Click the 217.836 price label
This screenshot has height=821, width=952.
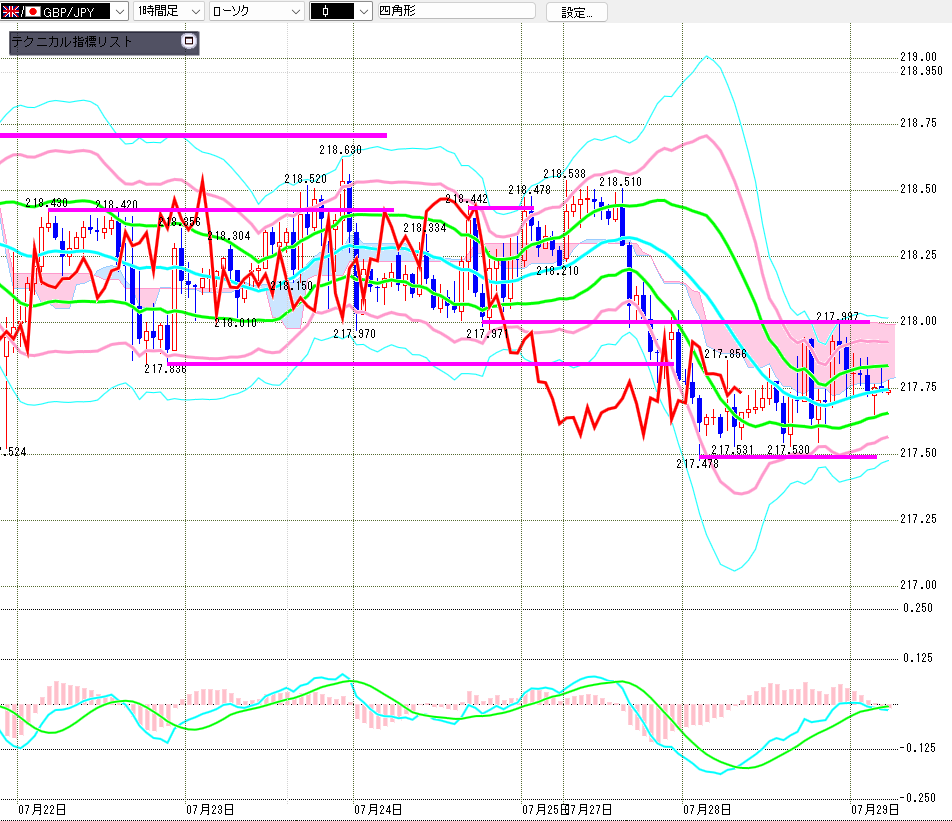click(165, 369)
